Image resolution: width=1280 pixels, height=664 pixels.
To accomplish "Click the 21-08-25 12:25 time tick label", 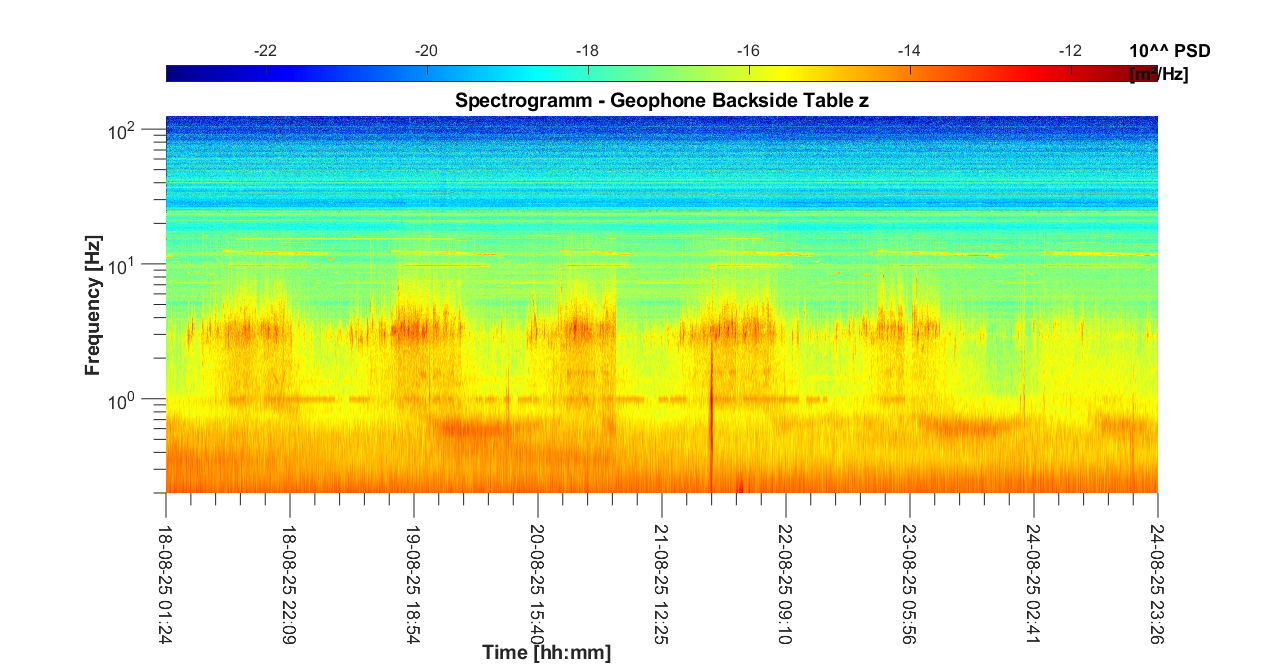I will click(x=662, y=571).
